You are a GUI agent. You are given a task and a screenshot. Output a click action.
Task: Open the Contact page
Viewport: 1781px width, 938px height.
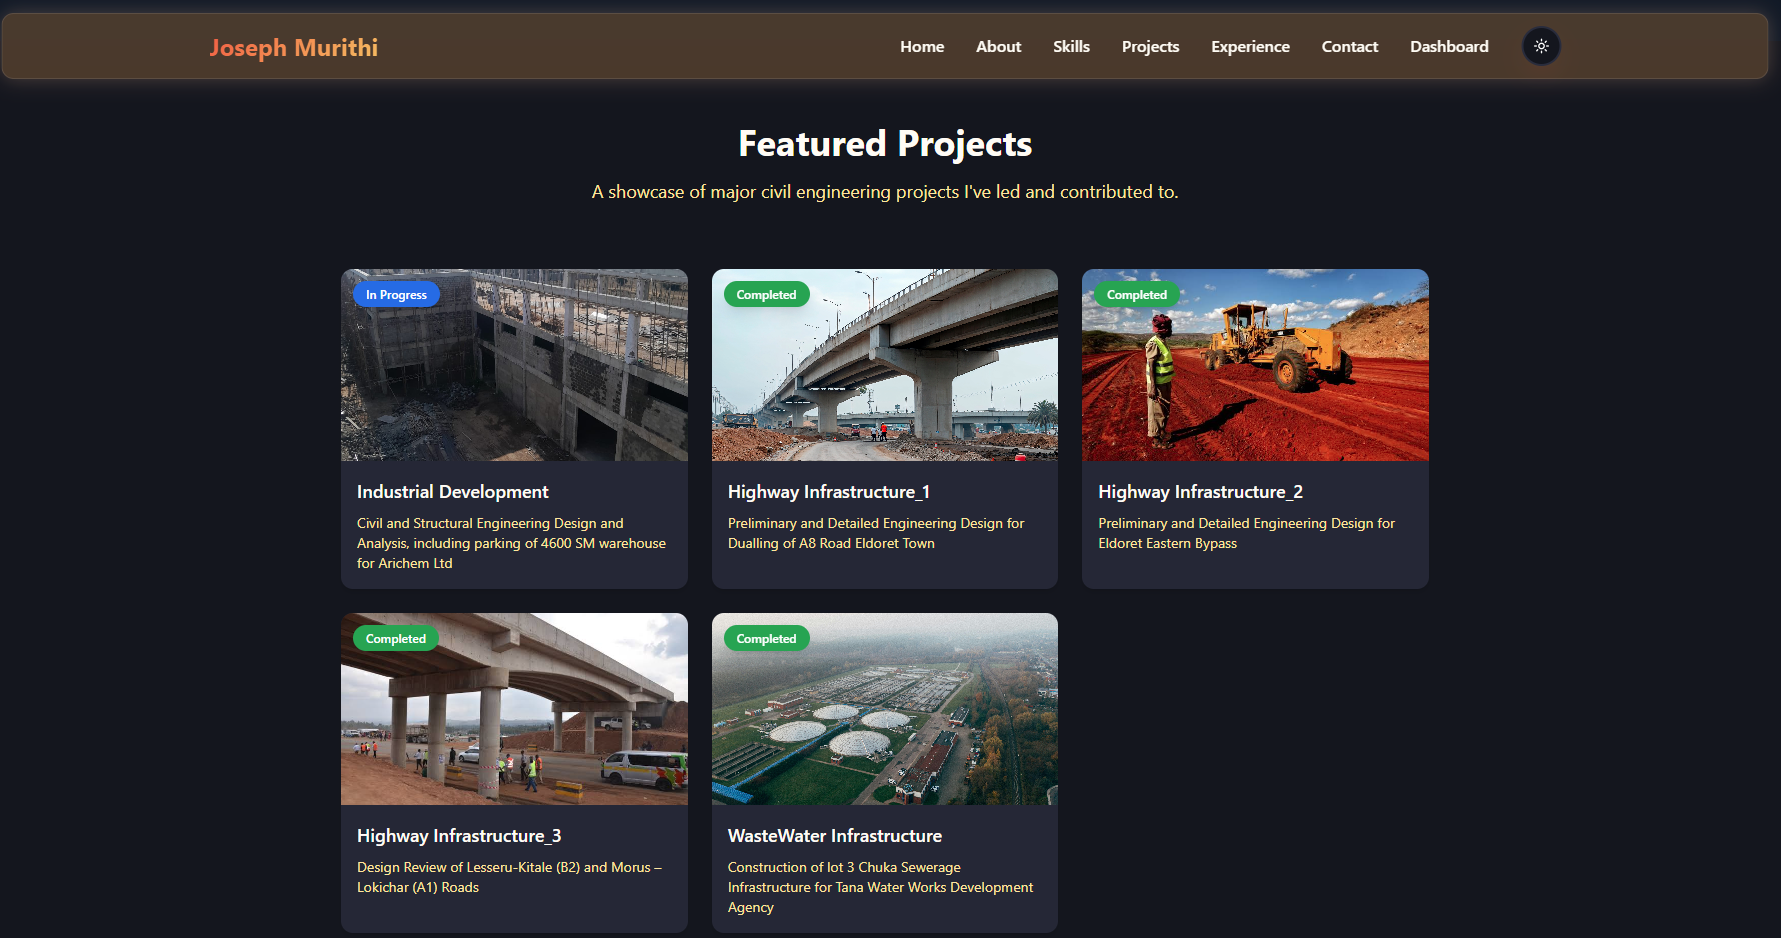1349,46
